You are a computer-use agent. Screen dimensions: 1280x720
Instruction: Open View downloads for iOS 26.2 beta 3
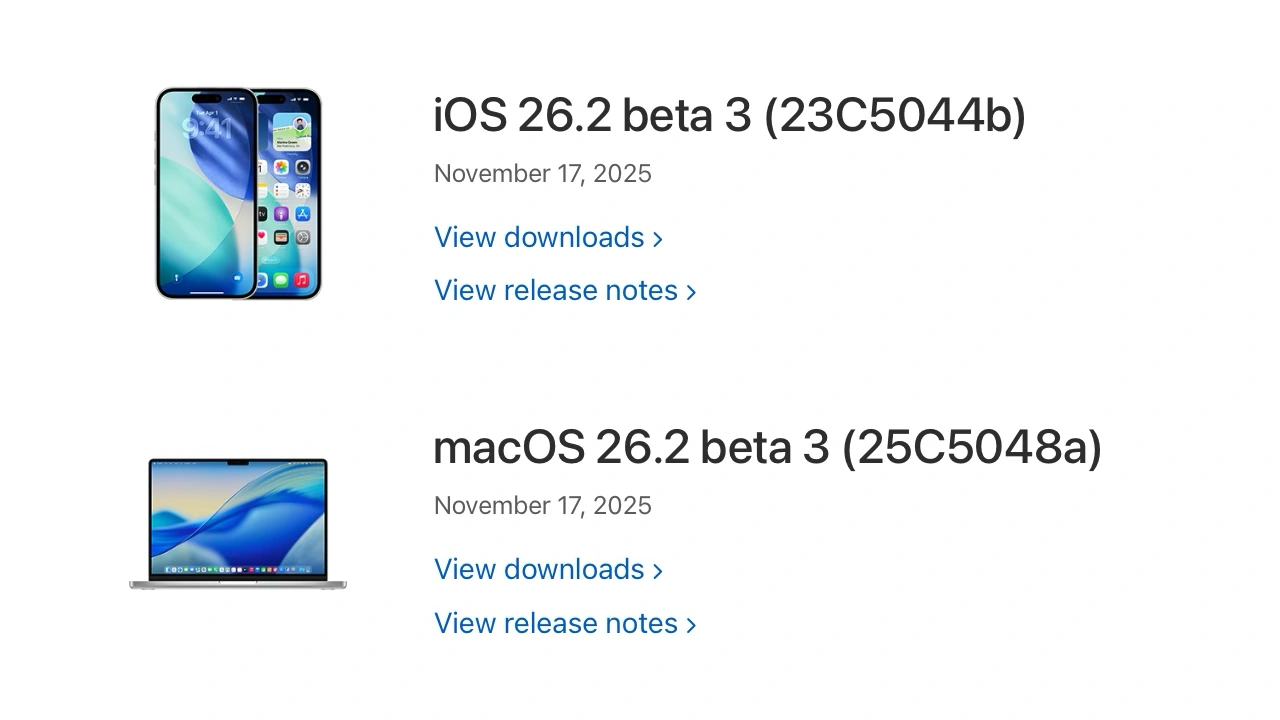(x=539, y=237)
